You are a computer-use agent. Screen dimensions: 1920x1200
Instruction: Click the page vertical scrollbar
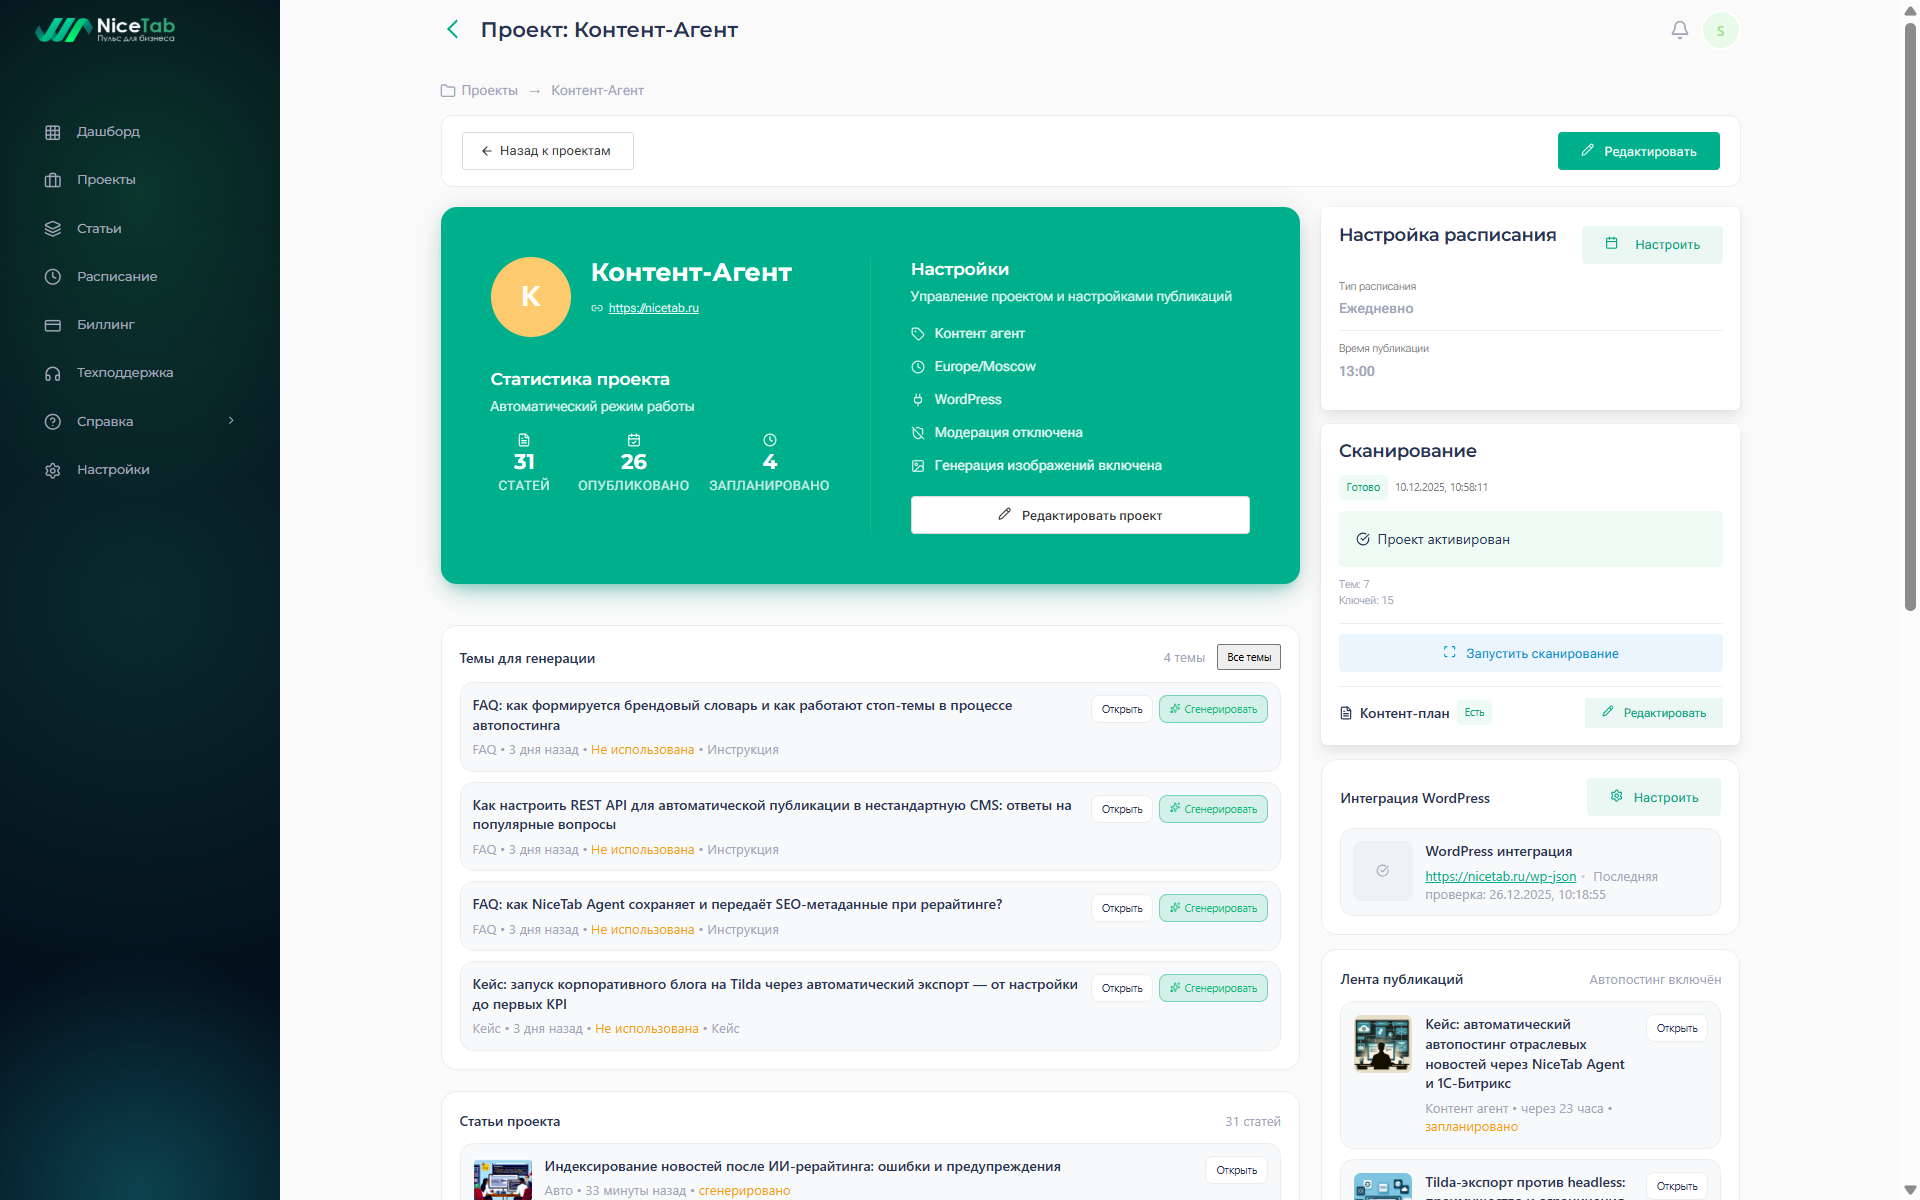pos(1910,315)
